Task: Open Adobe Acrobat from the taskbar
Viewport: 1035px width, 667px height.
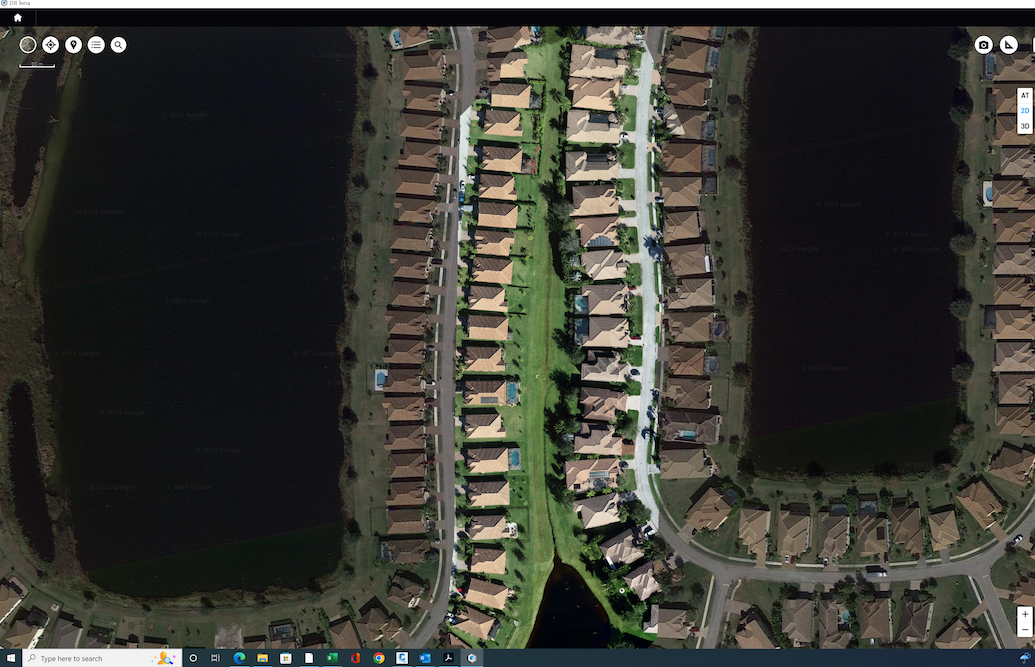Action: (449, 658)
